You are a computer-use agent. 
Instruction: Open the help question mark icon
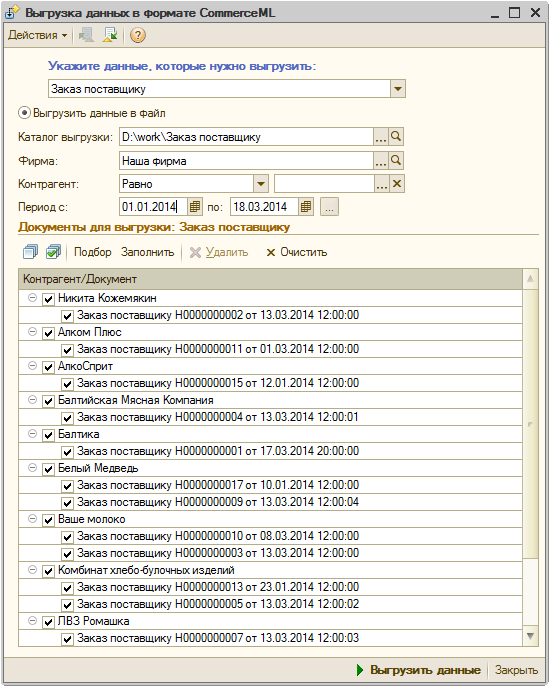point(137,35)
